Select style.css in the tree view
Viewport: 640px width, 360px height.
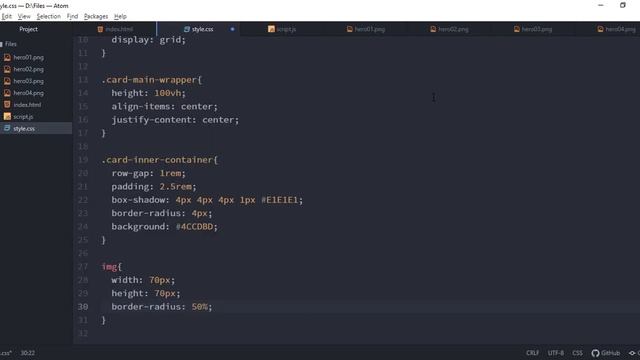click(x=24, y=129)
